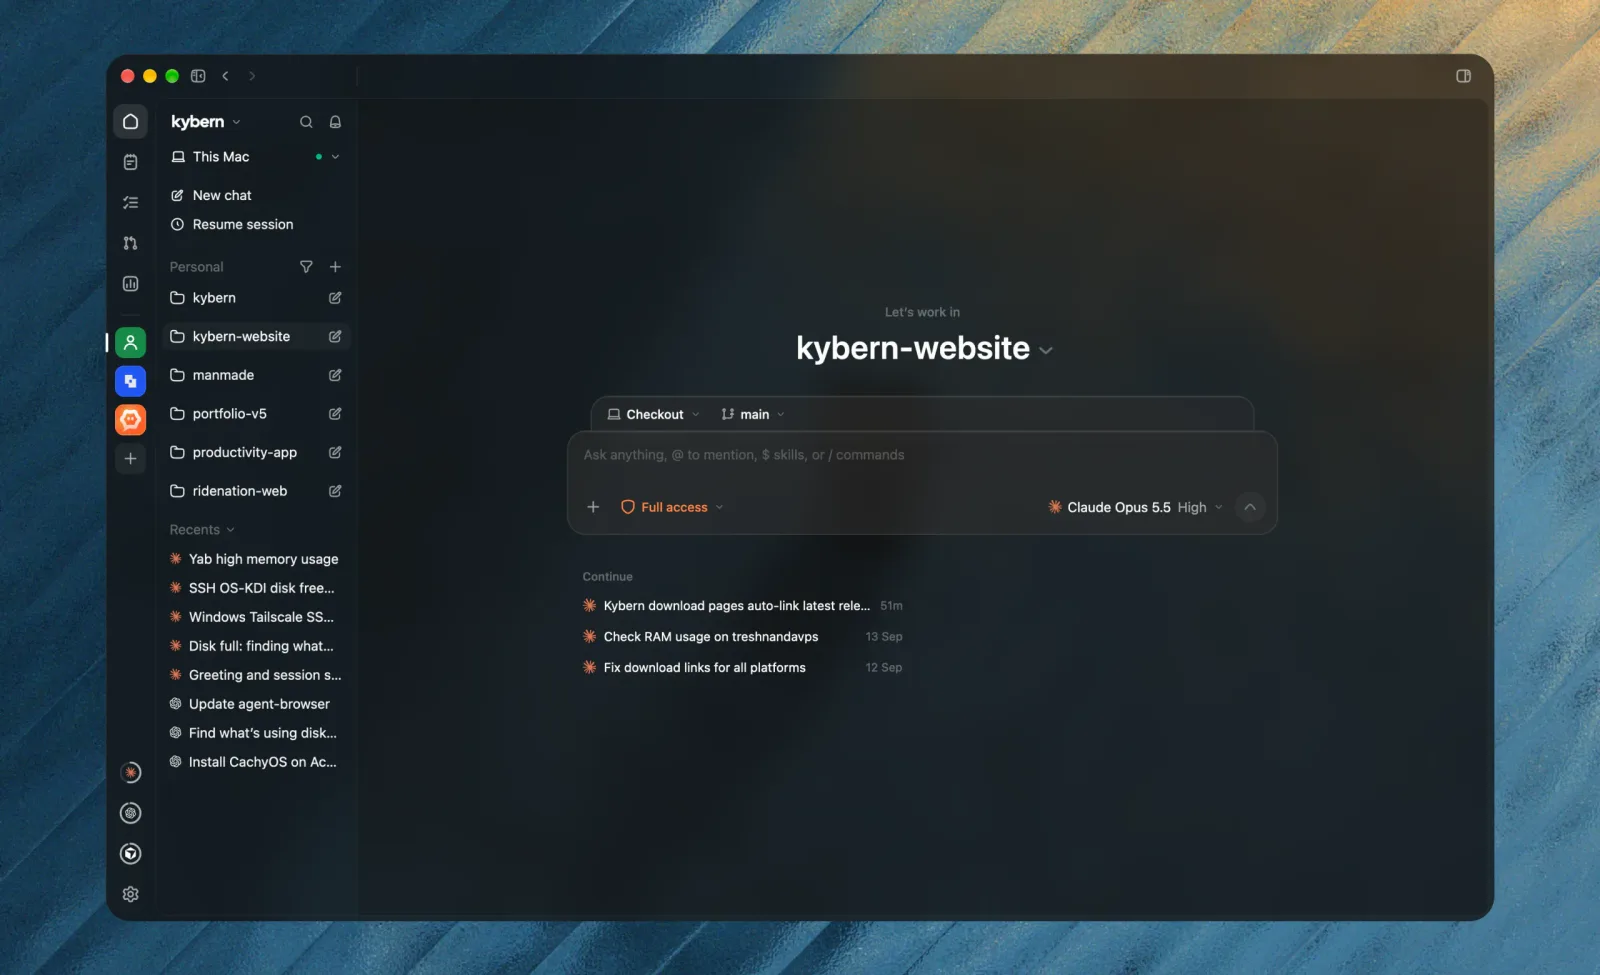Image resolution: width=1600 pixels, height=975 pixels.
Task: Click the cube agent icon above settings
Action: click(x=130, y=854)
